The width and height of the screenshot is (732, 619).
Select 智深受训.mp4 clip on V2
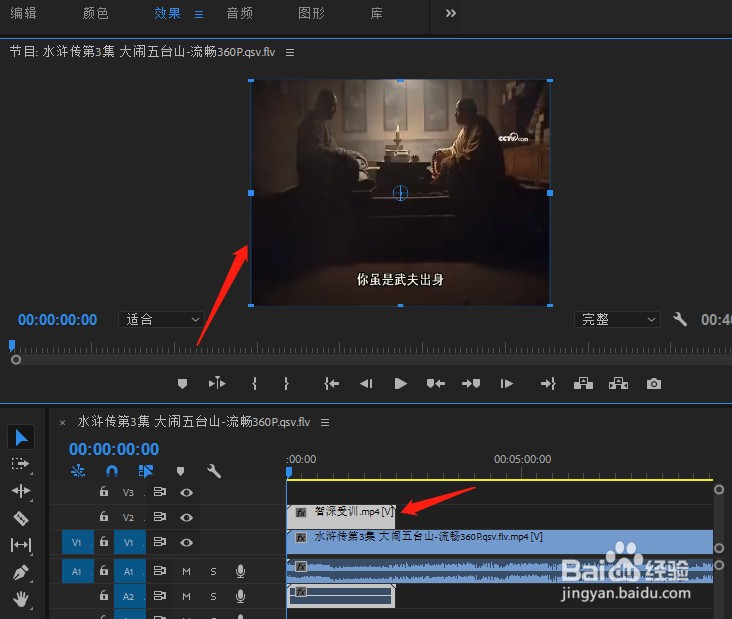pos(341,516)
